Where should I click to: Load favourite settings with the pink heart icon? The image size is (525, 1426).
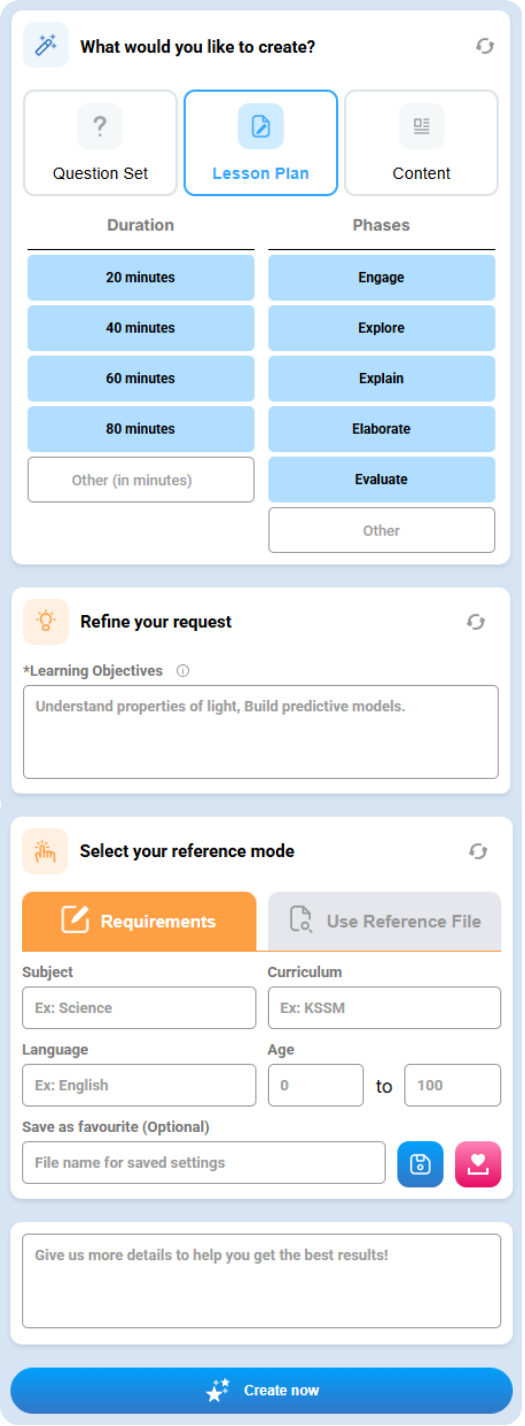[478, 1164]
